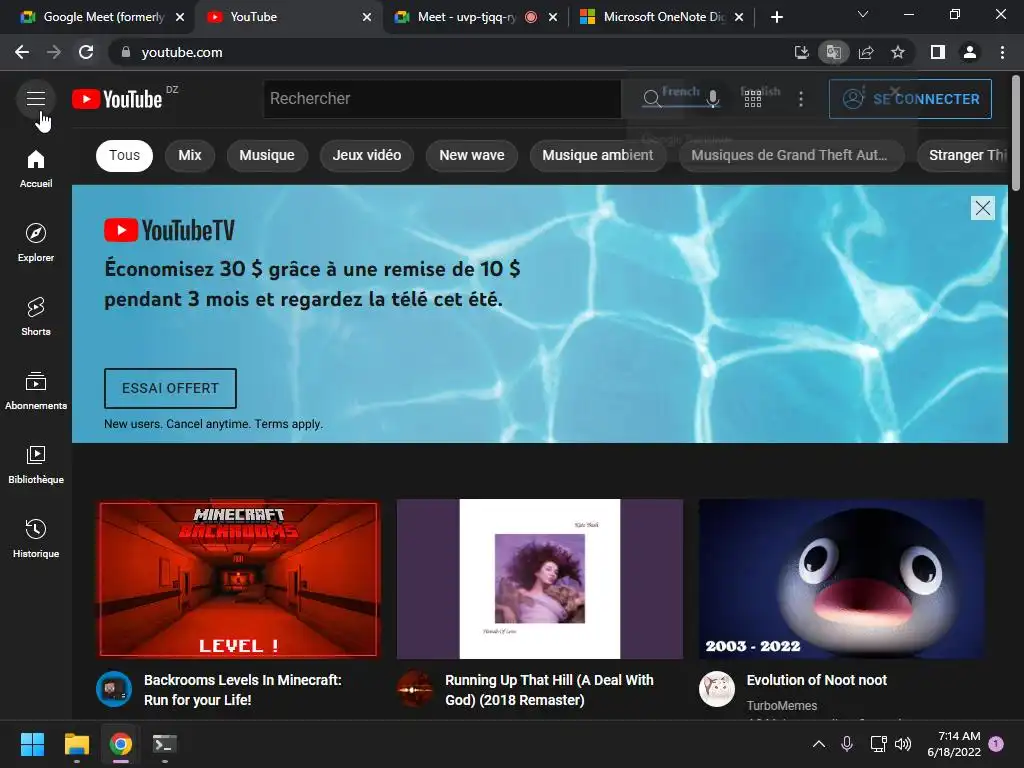Close the YouTube TV banner
The width and height of the screenshot is (1024, 768).
tap(982, 208)
